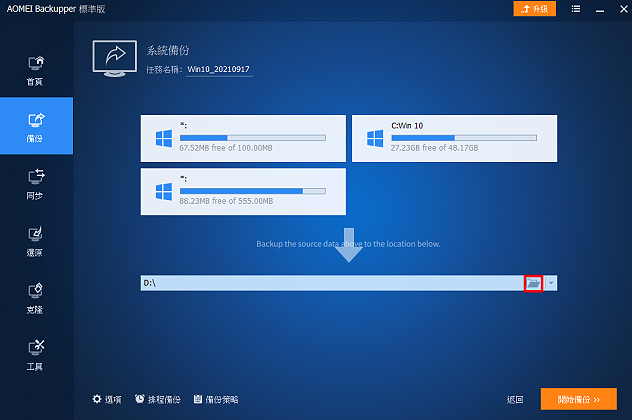Image resolution: width=632 pixels, height=420 pixels.
Task: Select the C:Win 10 partition card
Action: (x=454, y=138)
